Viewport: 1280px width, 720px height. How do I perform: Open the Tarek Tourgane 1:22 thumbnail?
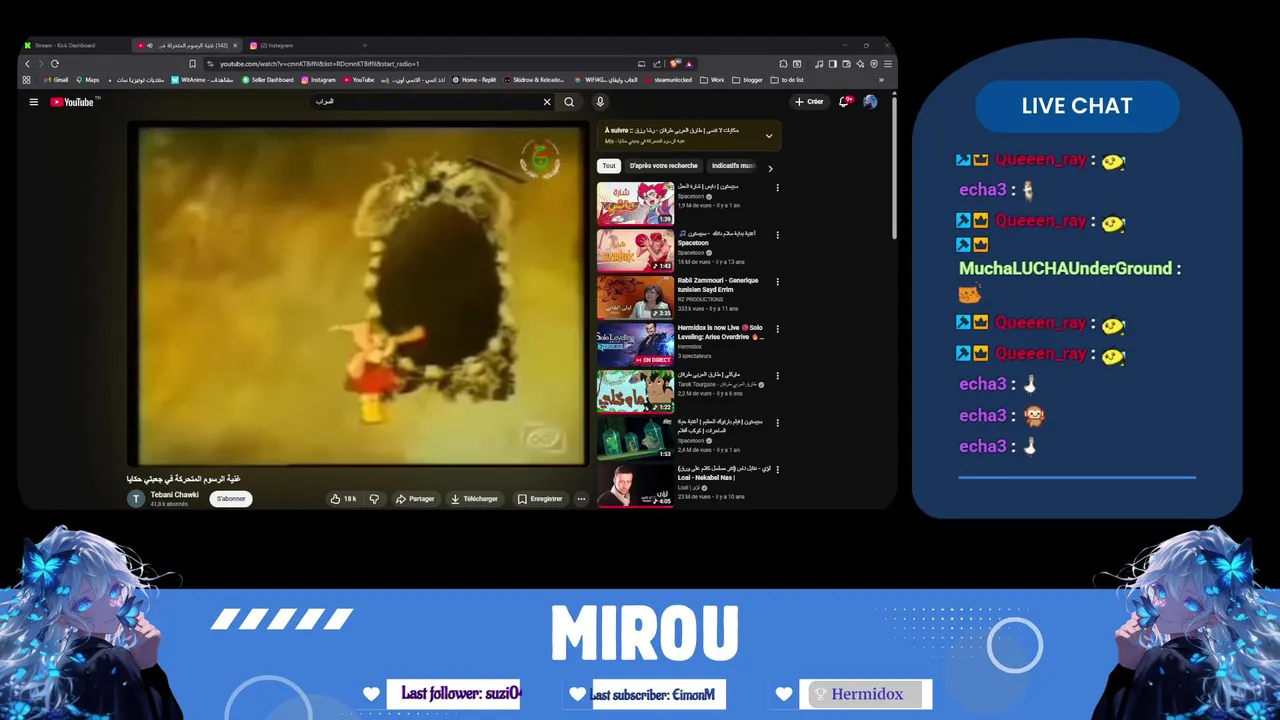tap(636, 391)
